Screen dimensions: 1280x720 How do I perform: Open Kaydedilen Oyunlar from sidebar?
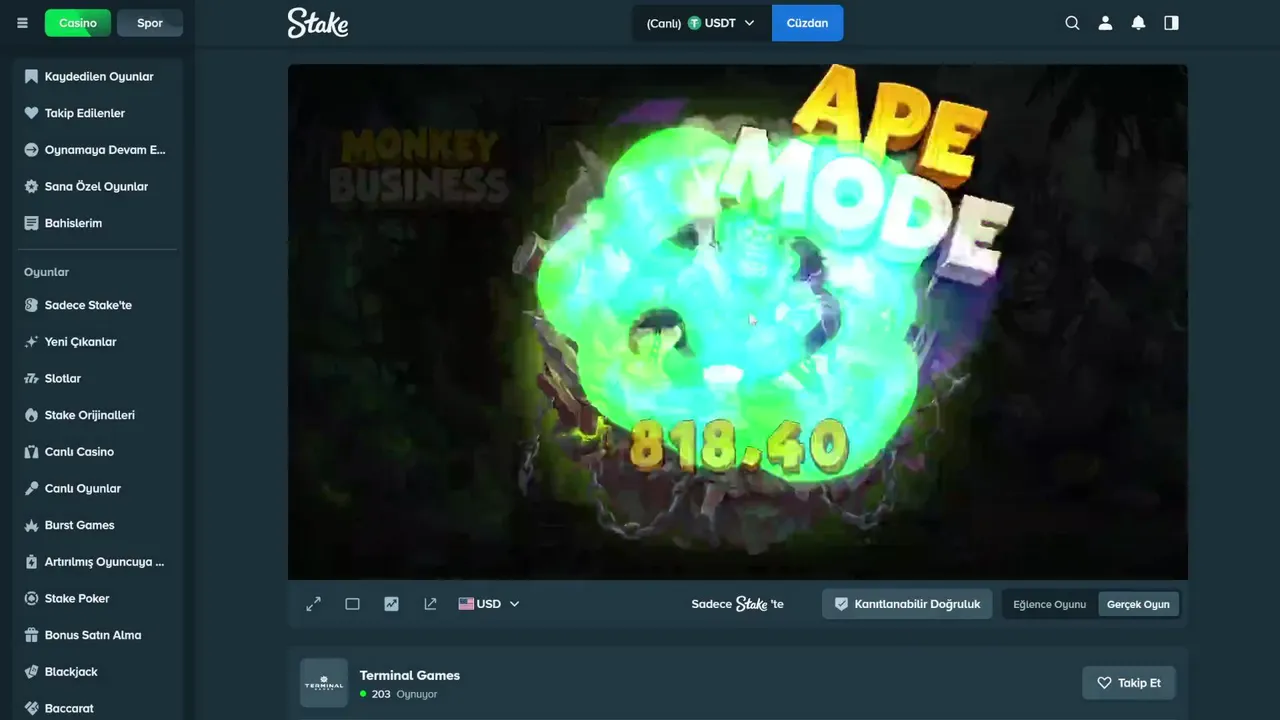[x=98, y=76]
